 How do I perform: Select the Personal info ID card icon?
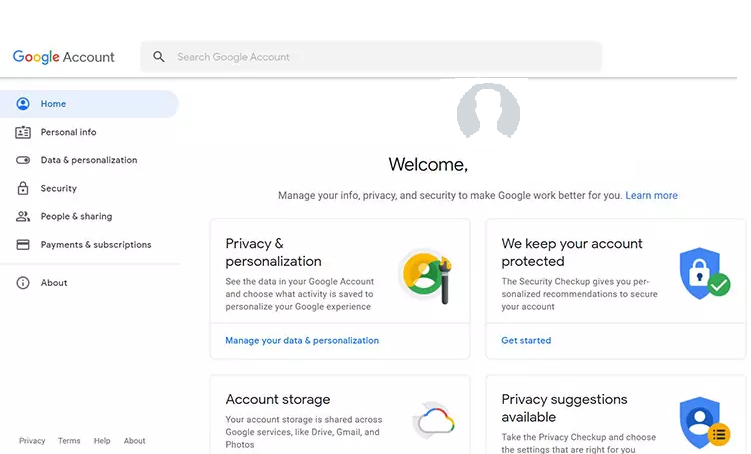pos(23,132)
